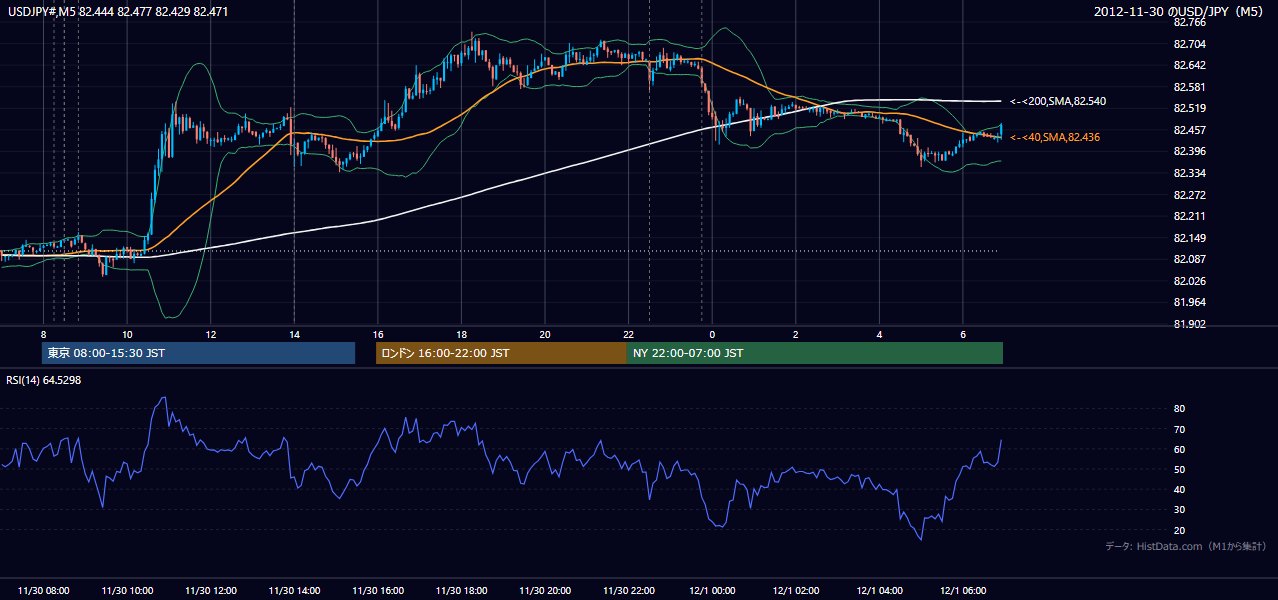The height and width of the screenshot is (600, 1278).
Task: Click price axis label 82.272
Action: [1189, 195]
